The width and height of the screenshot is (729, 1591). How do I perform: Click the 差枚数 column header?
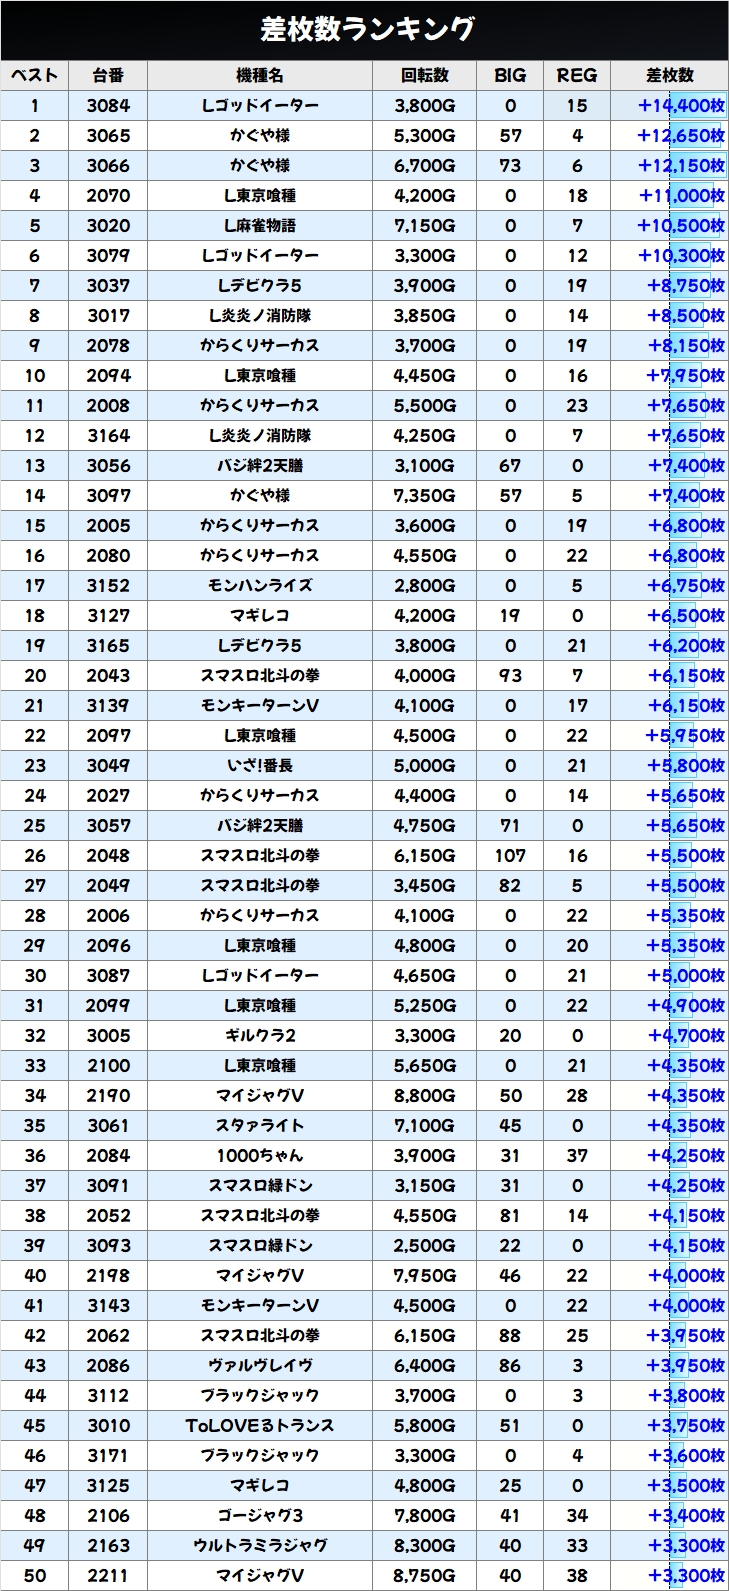669,75
